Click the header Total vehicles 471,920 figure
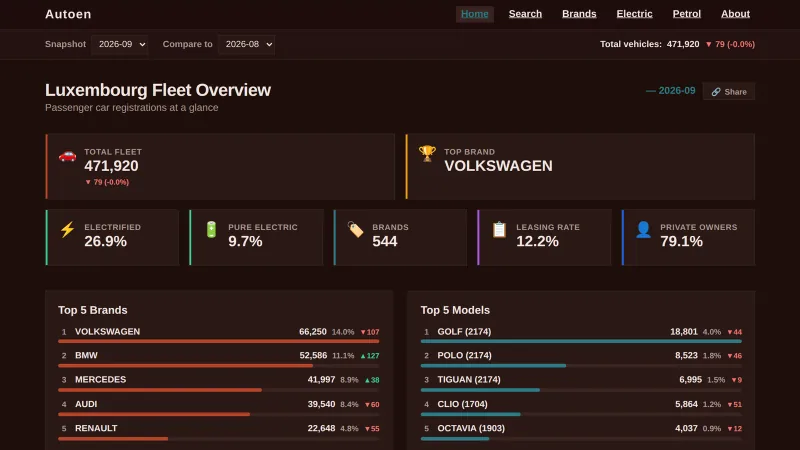The width and height of the screenshot is (800, 450). pyautogui.click(x=683, y=44)
